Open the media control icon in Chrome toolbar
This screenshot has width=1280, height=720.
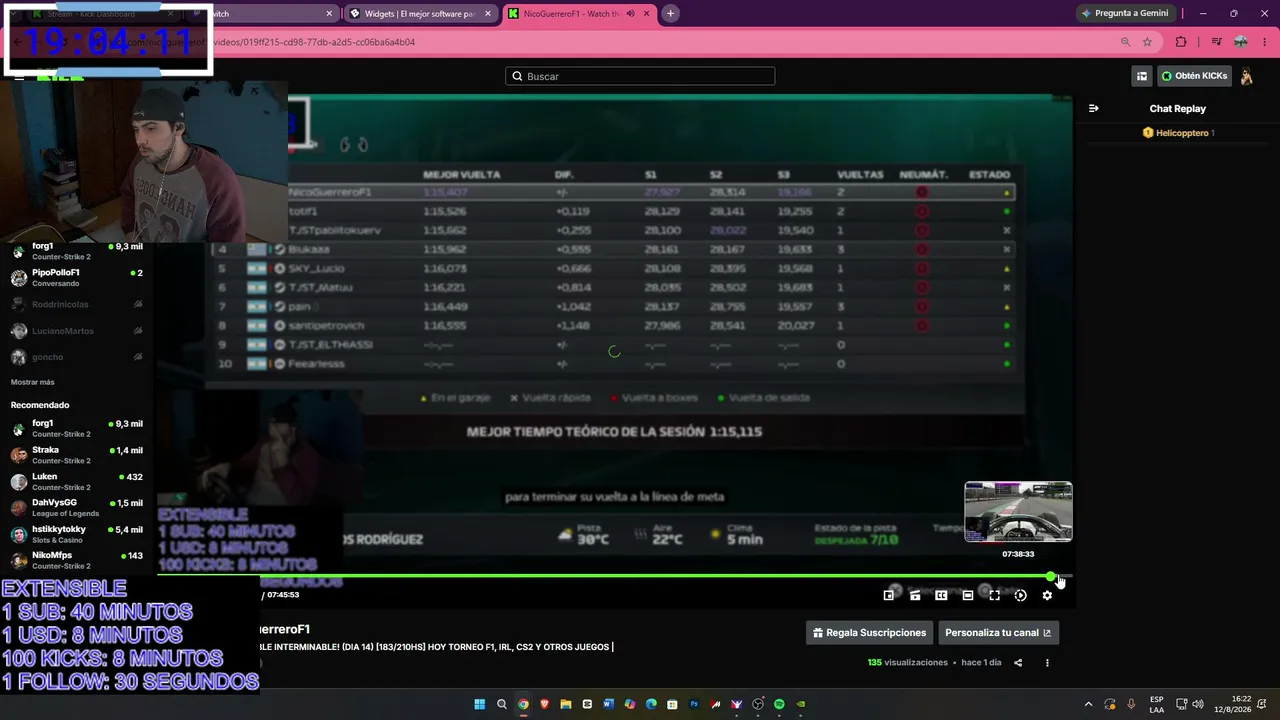coord(1217,42)
